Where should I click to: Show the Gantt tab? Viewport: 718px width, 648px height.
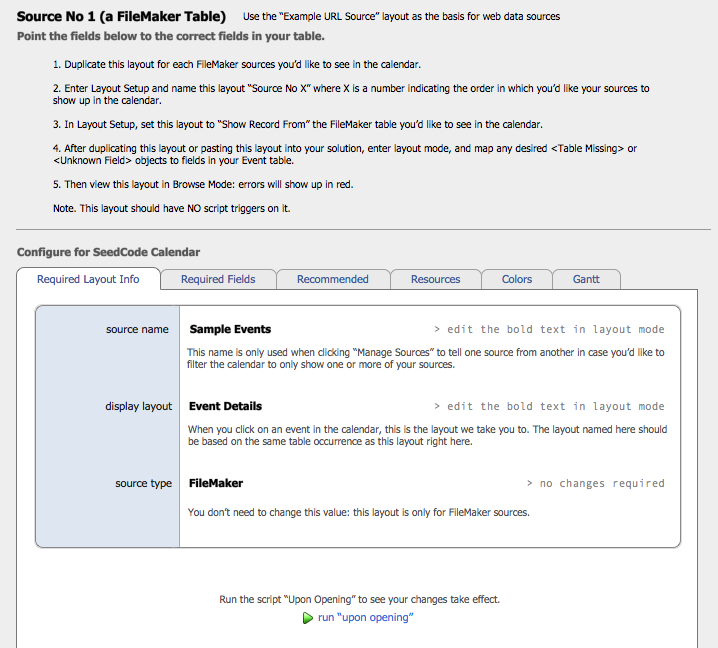coord(586,279)
